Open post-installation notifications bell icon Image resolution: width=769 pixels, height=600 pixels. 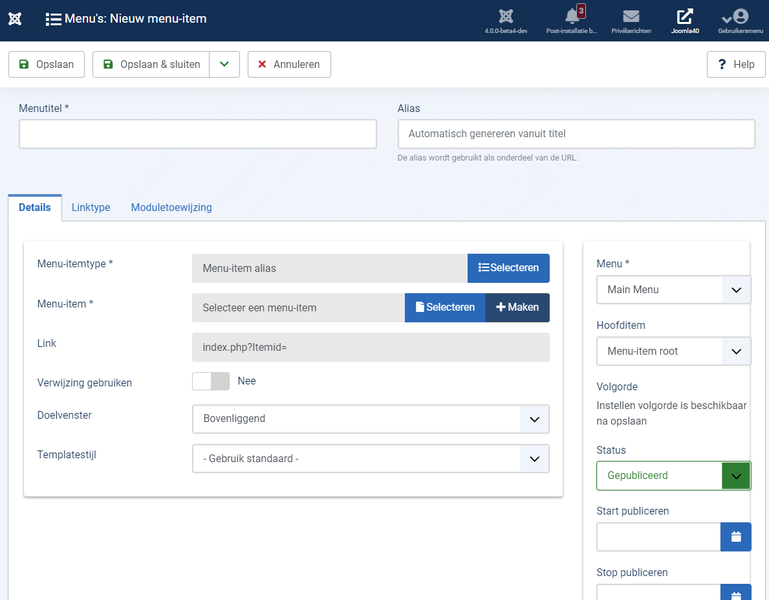tap(571, 16)
